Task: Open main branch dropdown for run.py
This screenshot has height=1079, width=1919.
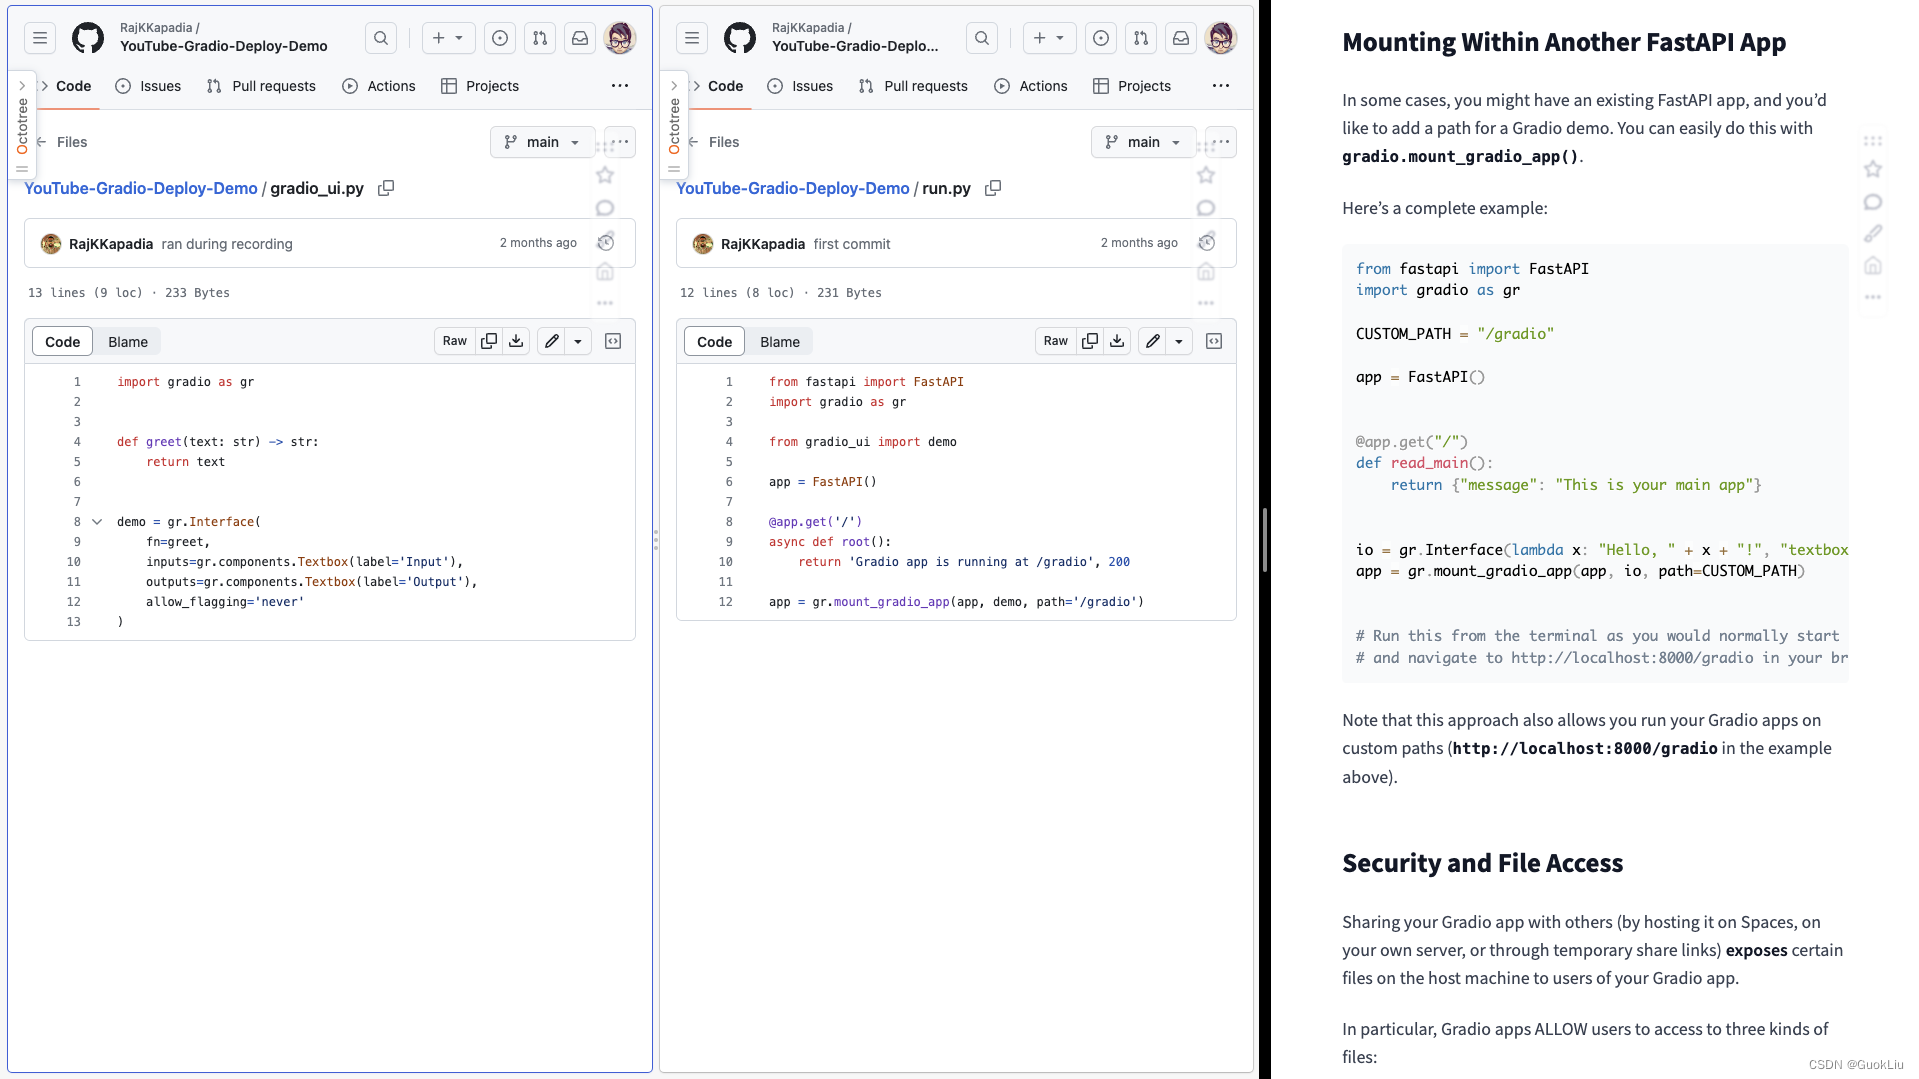Action: [x=1143, y=142]
